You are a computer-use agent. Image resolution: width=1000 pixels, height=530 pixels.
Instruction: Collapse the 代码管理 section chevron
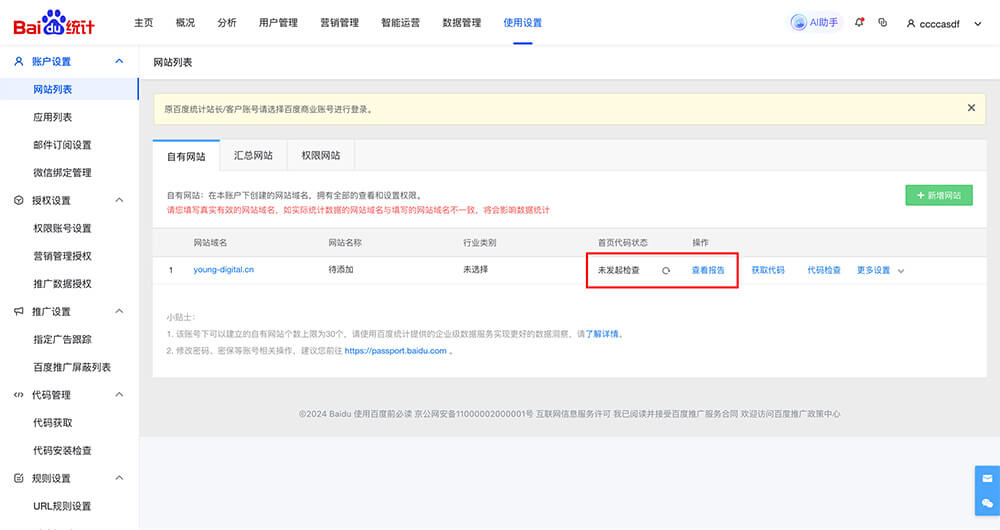point(119,395)
